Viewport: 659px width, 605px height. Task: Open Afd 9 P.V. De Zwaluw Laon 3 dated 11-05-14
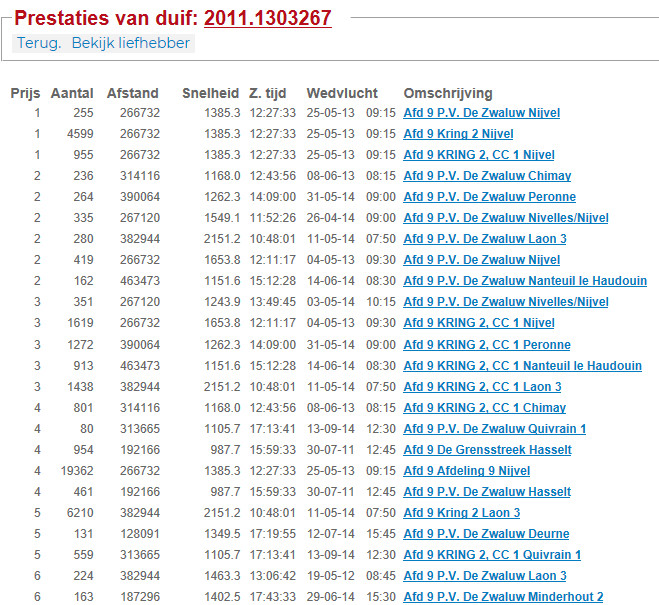(485, 239)
